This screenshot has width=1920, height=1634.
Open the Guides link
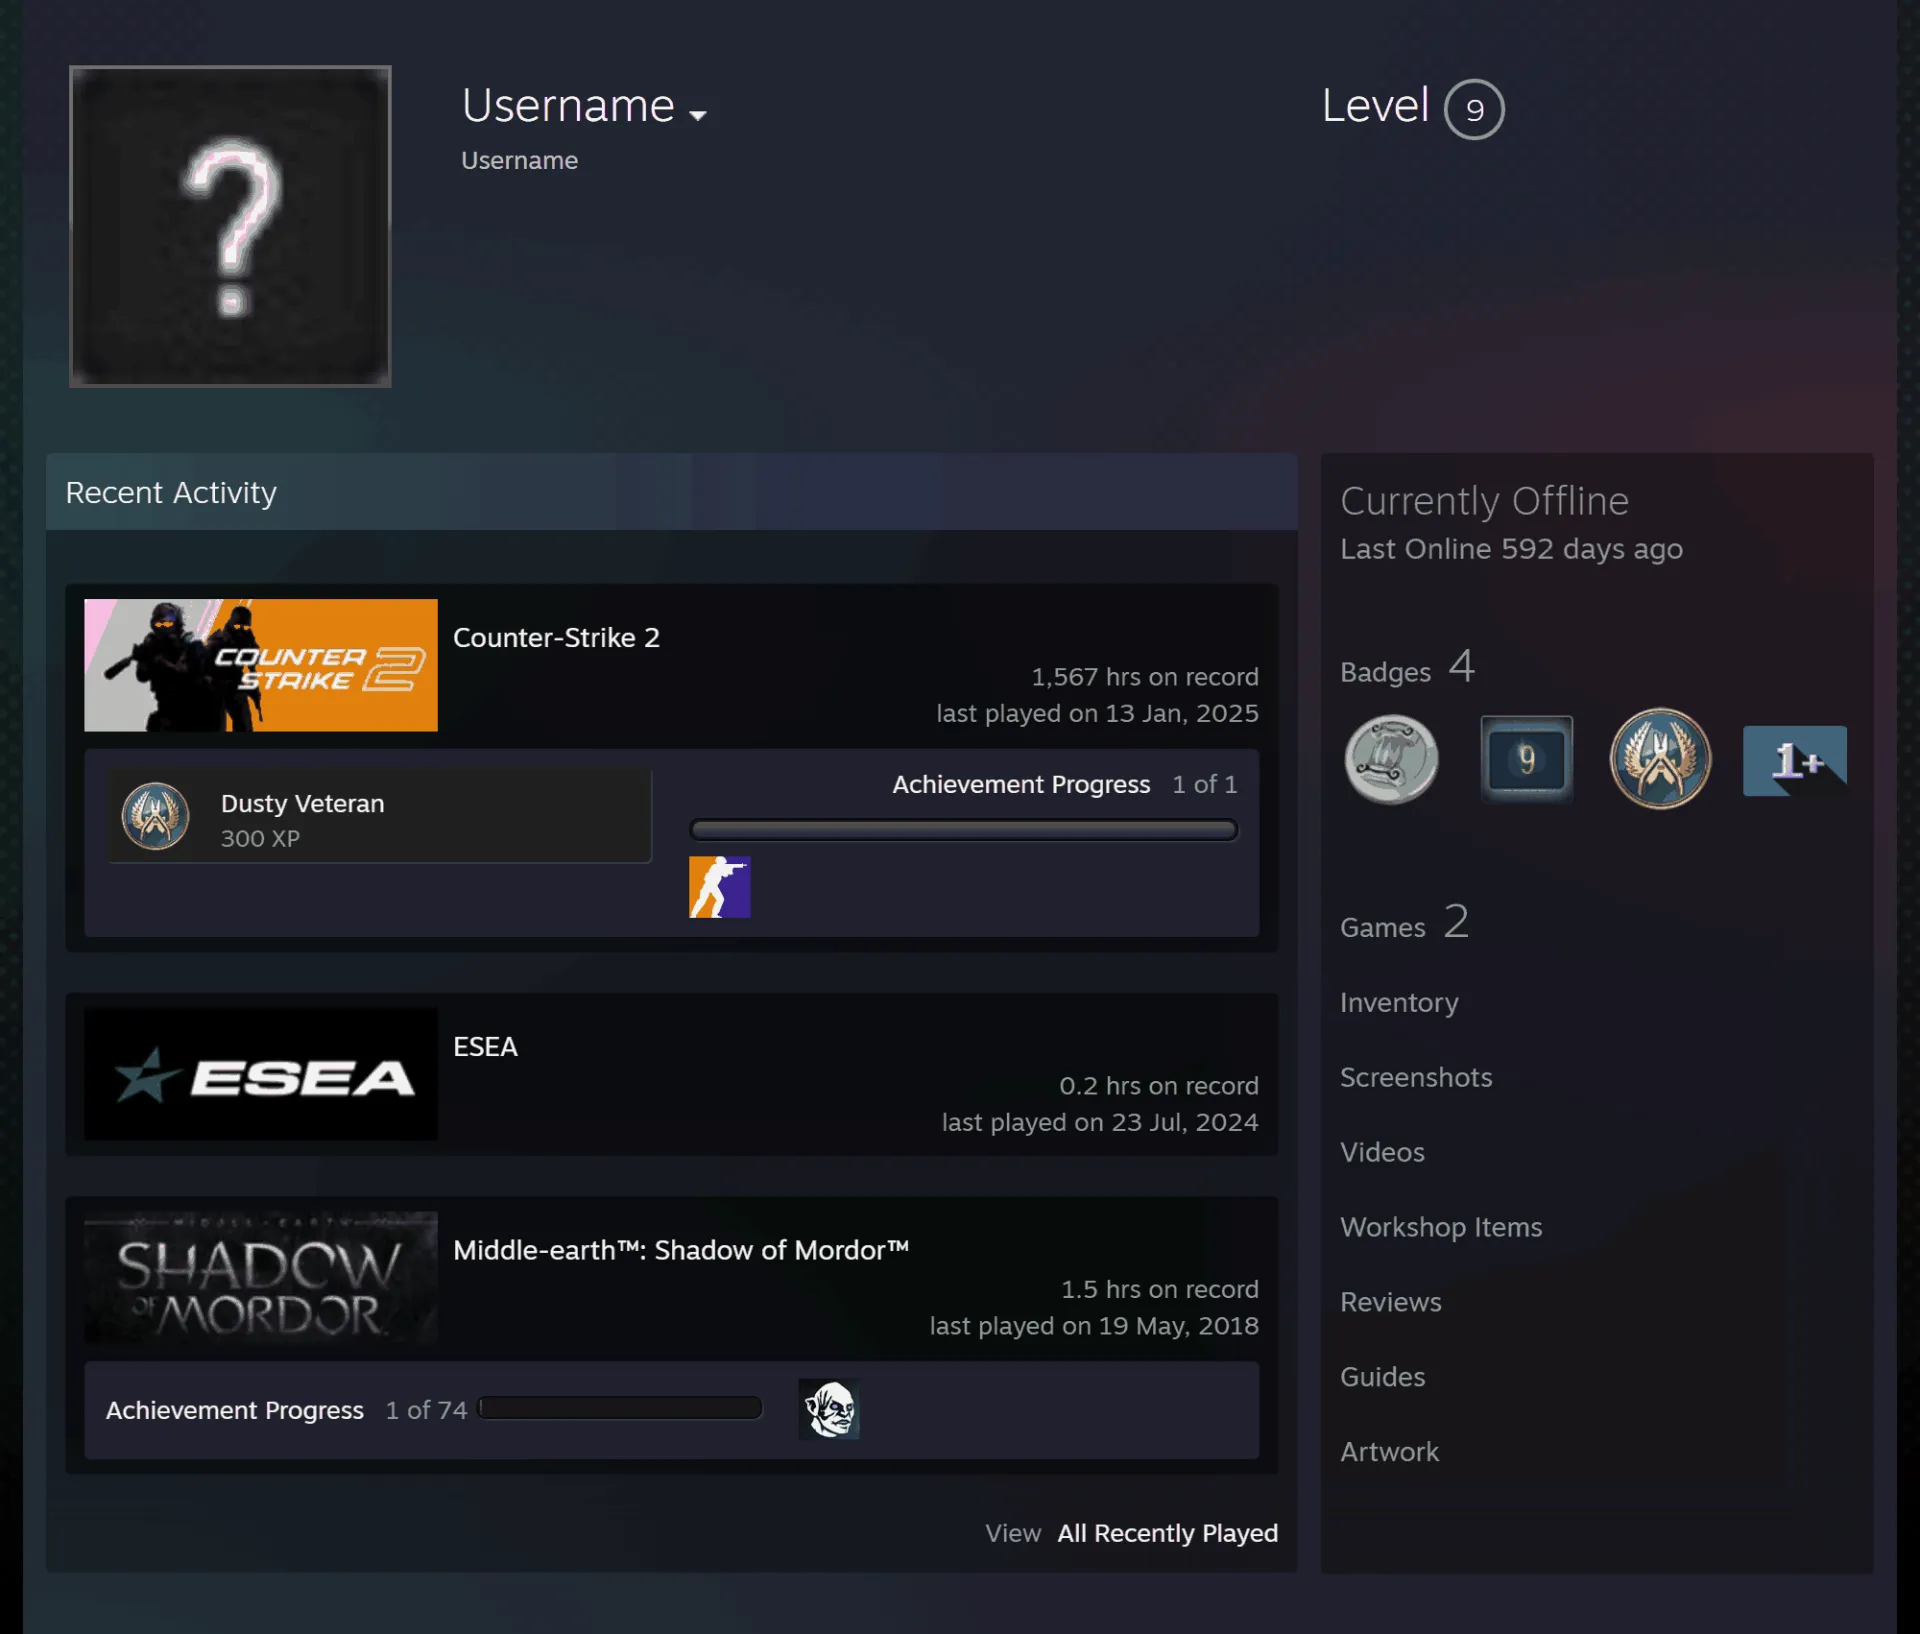point(1382,1377)
